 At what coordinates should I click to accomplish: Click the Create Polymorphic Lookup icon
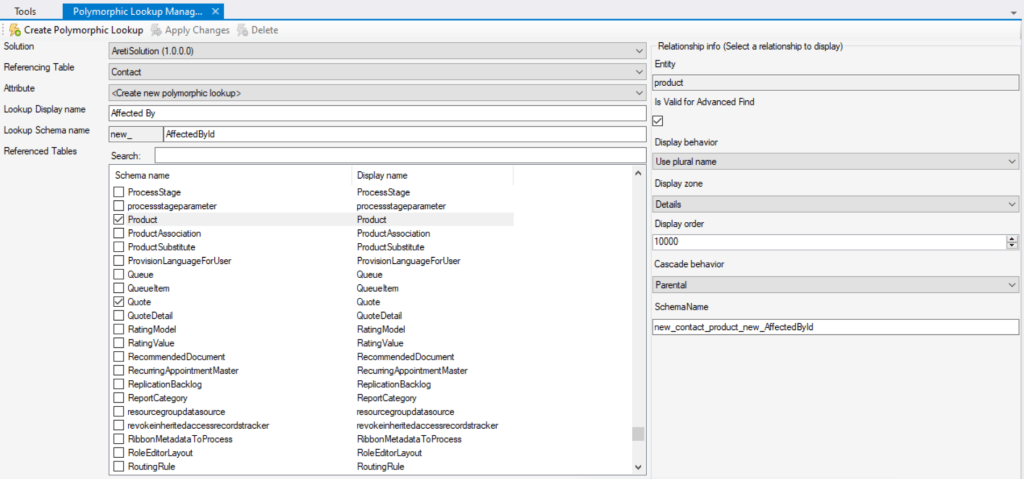point(15,30)
